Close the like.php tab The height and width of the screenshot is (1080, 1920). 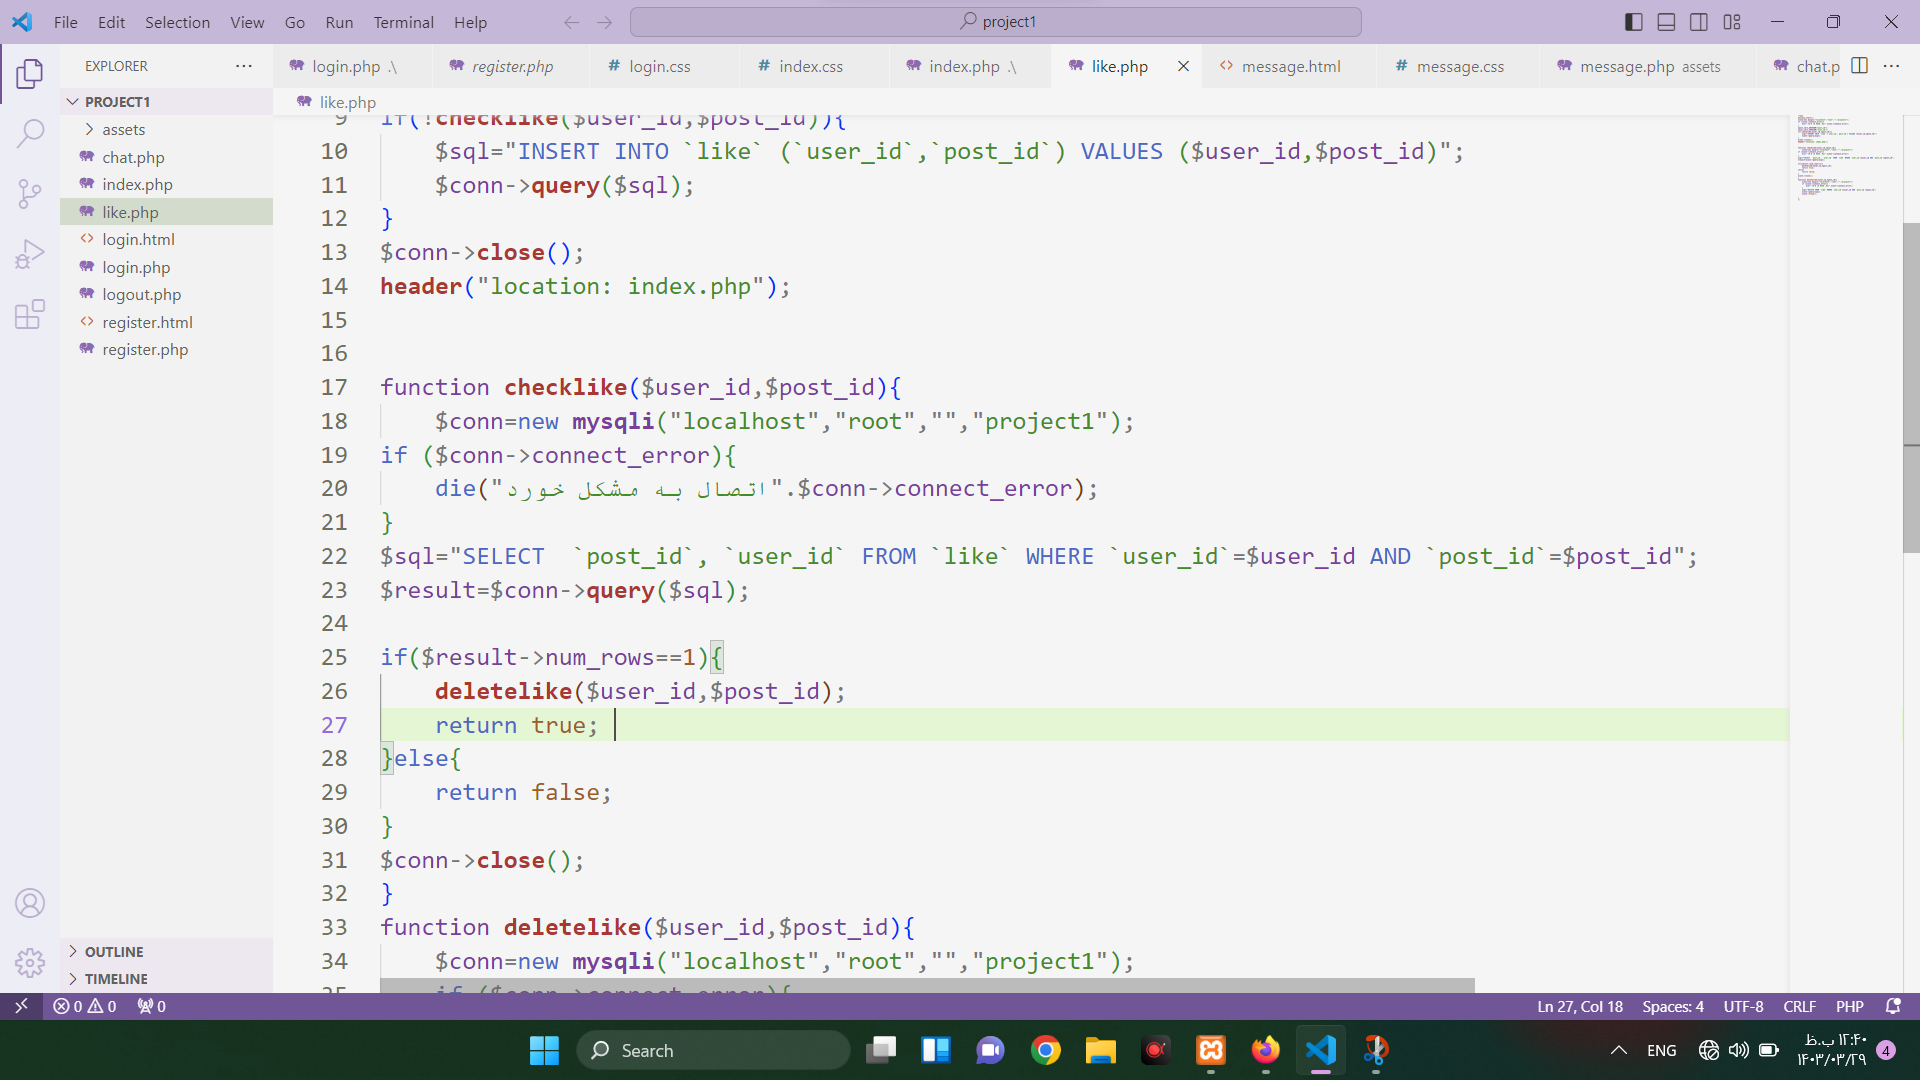[1183, 66]
